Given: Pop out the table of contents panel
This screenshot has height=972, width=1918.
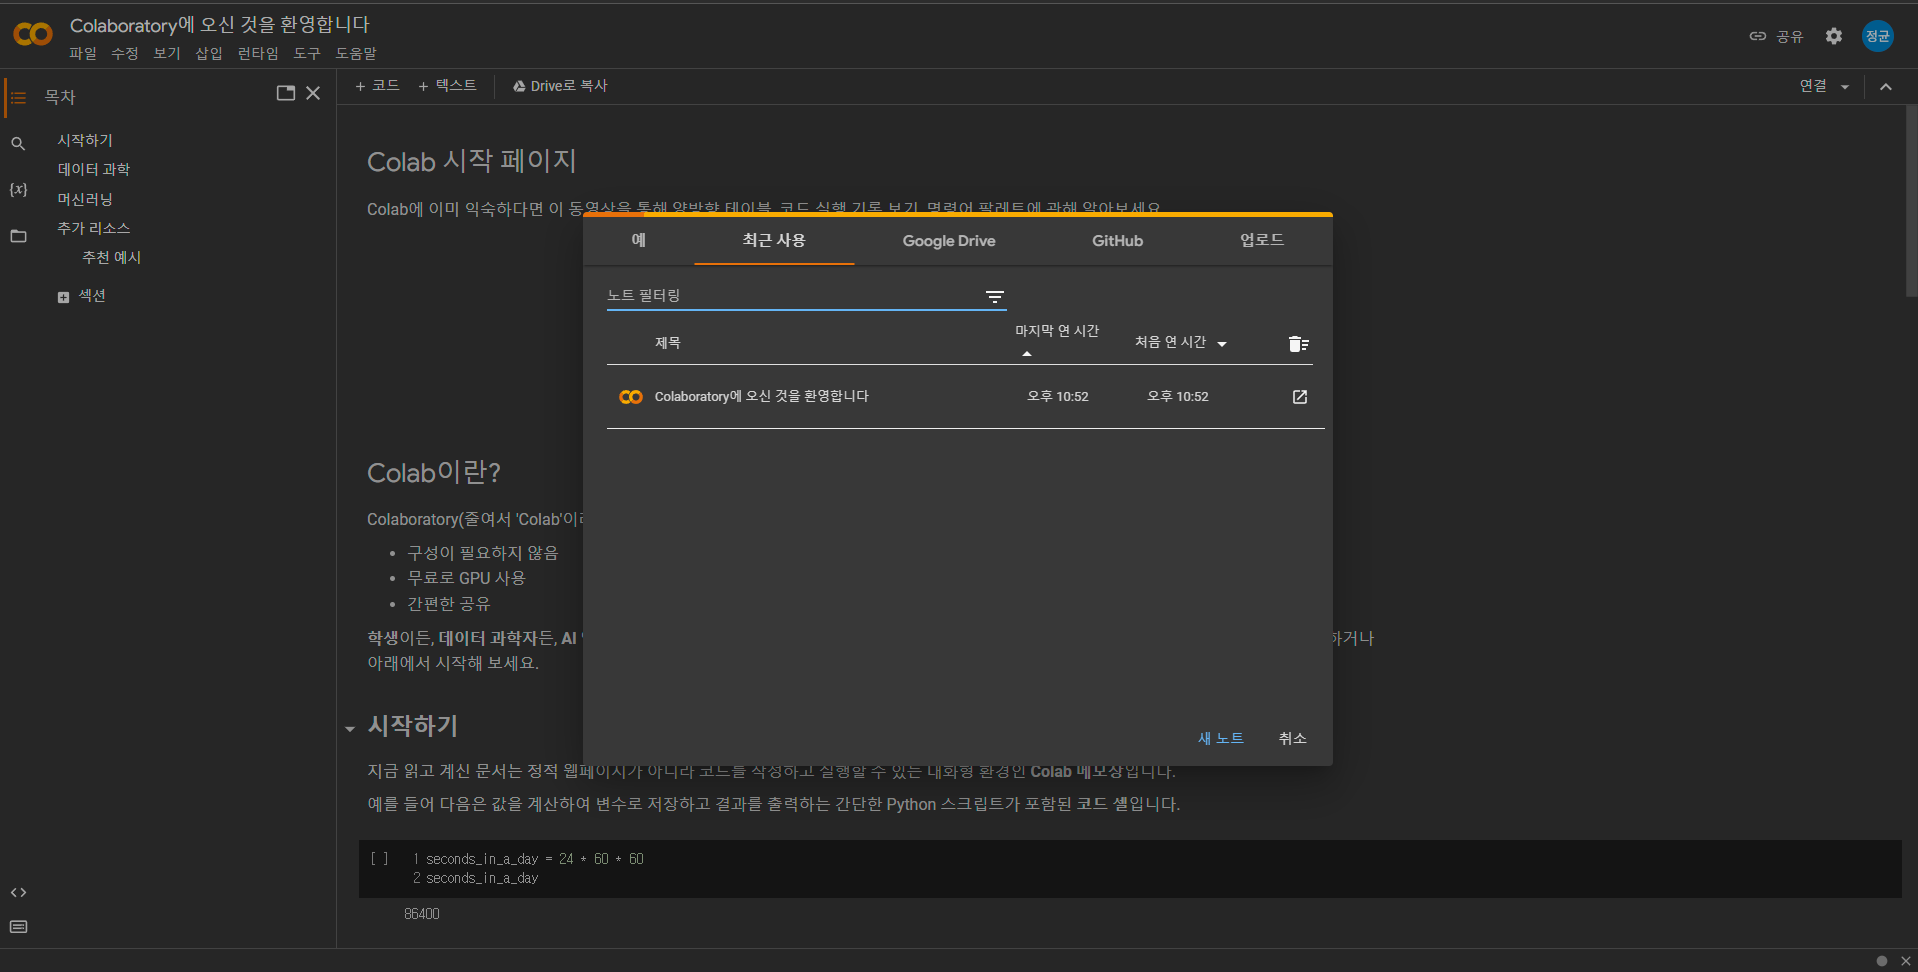Looking at the screenshot, I should [286, 93].
